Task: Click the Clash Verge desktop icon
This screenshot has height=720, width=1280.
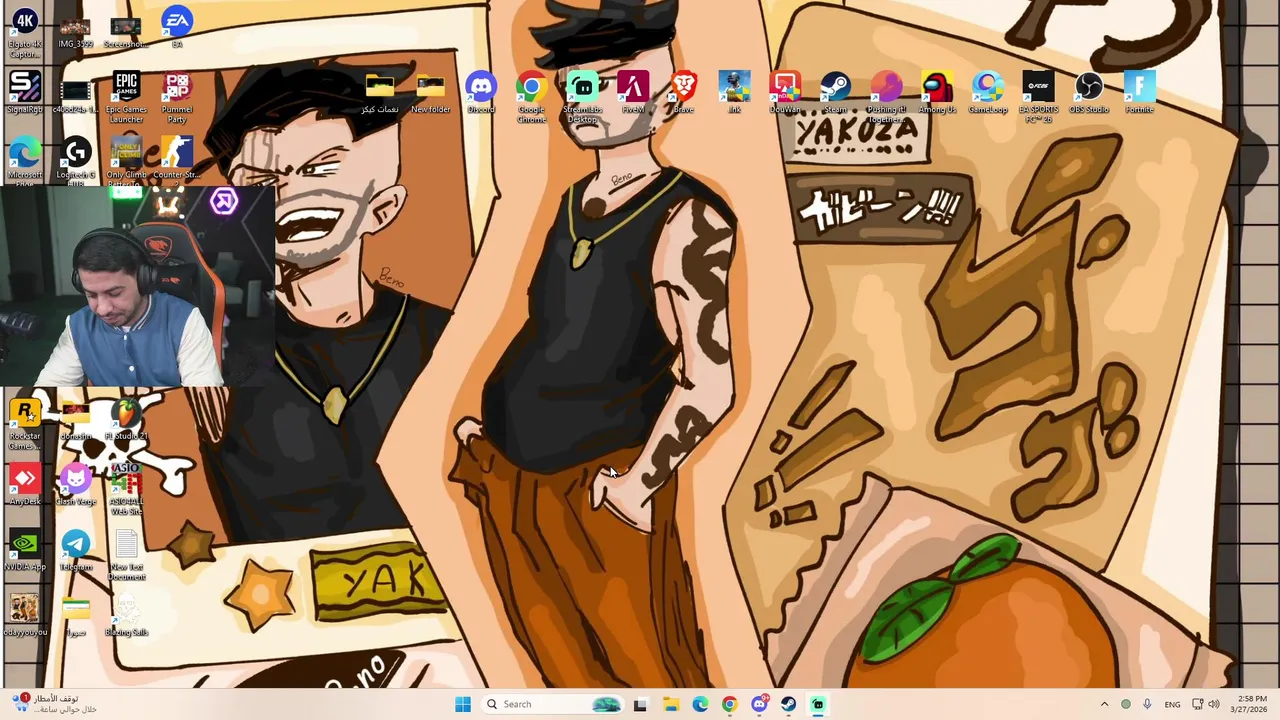Action: pyautogui.click(x=76, y=485)
